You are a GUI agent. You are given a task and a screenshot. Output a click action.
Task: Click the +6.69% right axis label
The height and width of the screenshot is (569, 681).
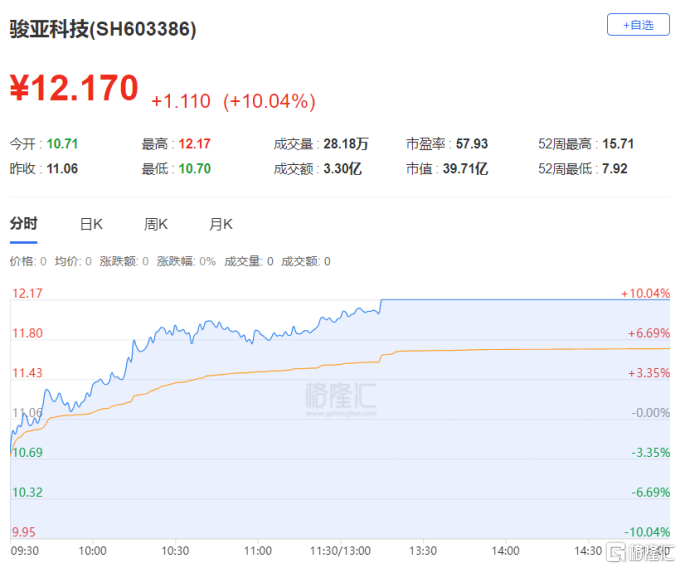(x=649, y=333)
